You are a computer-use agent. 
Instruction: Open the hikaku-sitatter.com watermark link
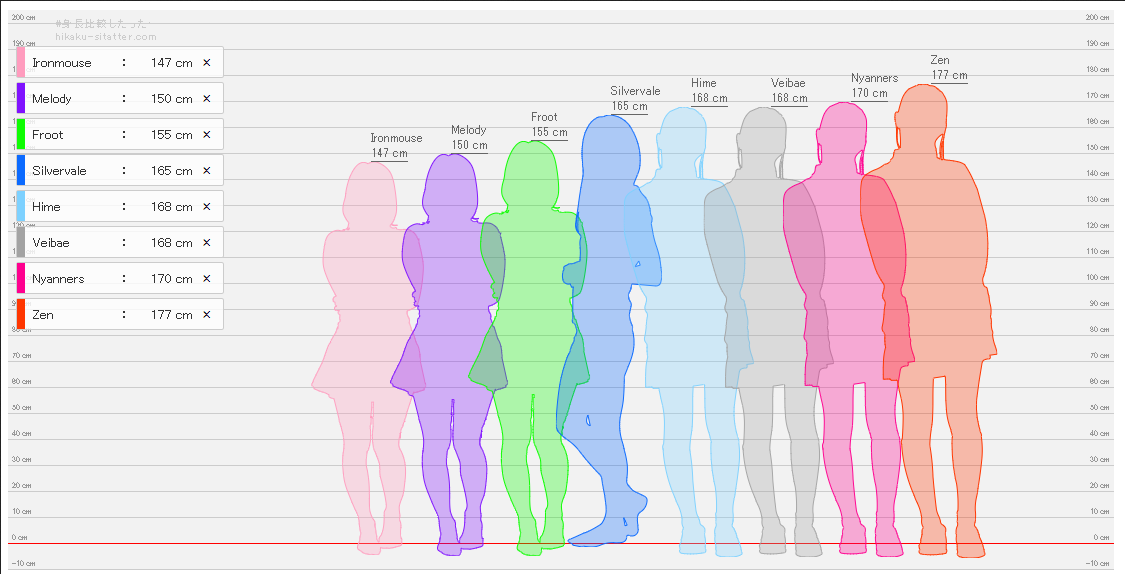(x=105, y=37)
